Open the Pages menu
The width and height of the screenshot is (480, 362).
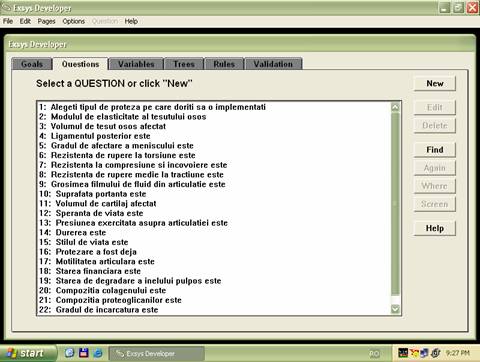point(46,21)
